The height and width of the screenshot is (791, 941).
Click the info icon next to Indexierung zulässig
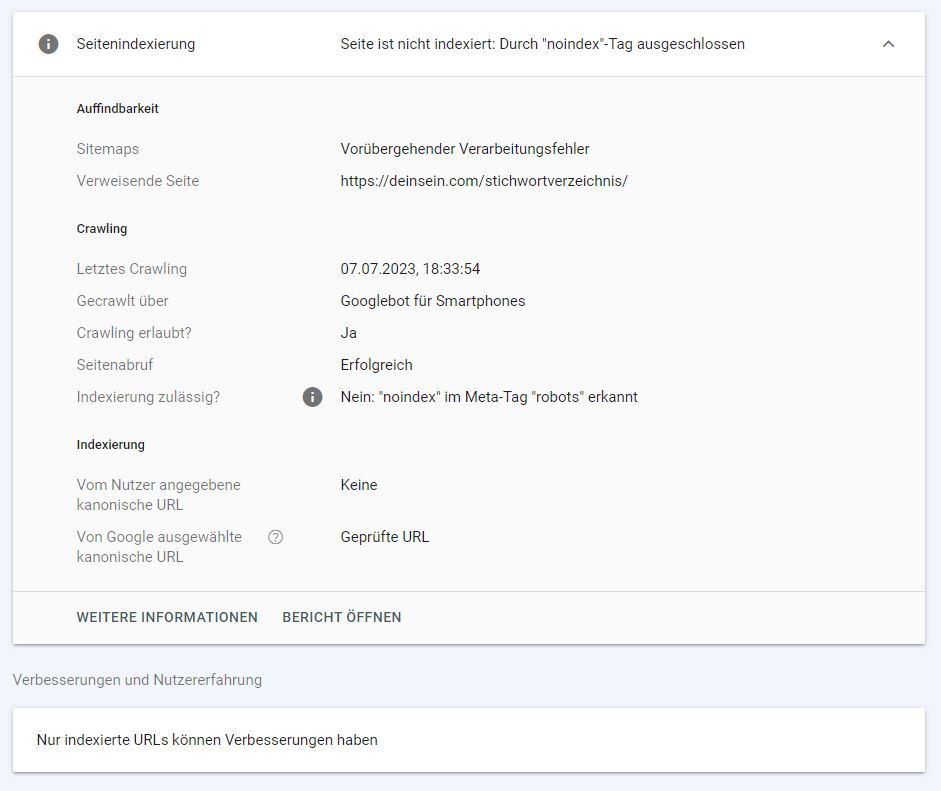coord(313,397)
